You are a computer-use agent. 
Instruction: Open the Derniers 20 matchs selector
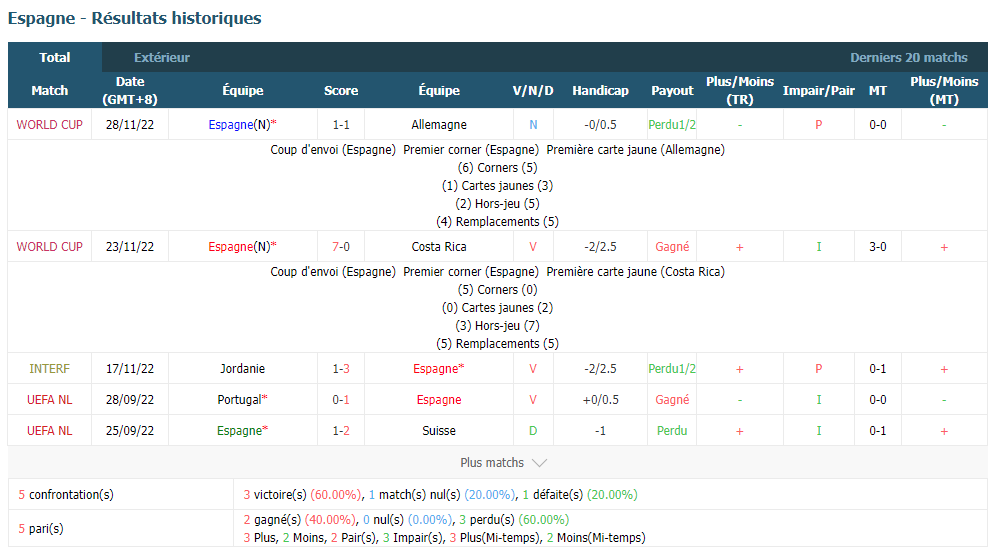click(x=909, y=57)
